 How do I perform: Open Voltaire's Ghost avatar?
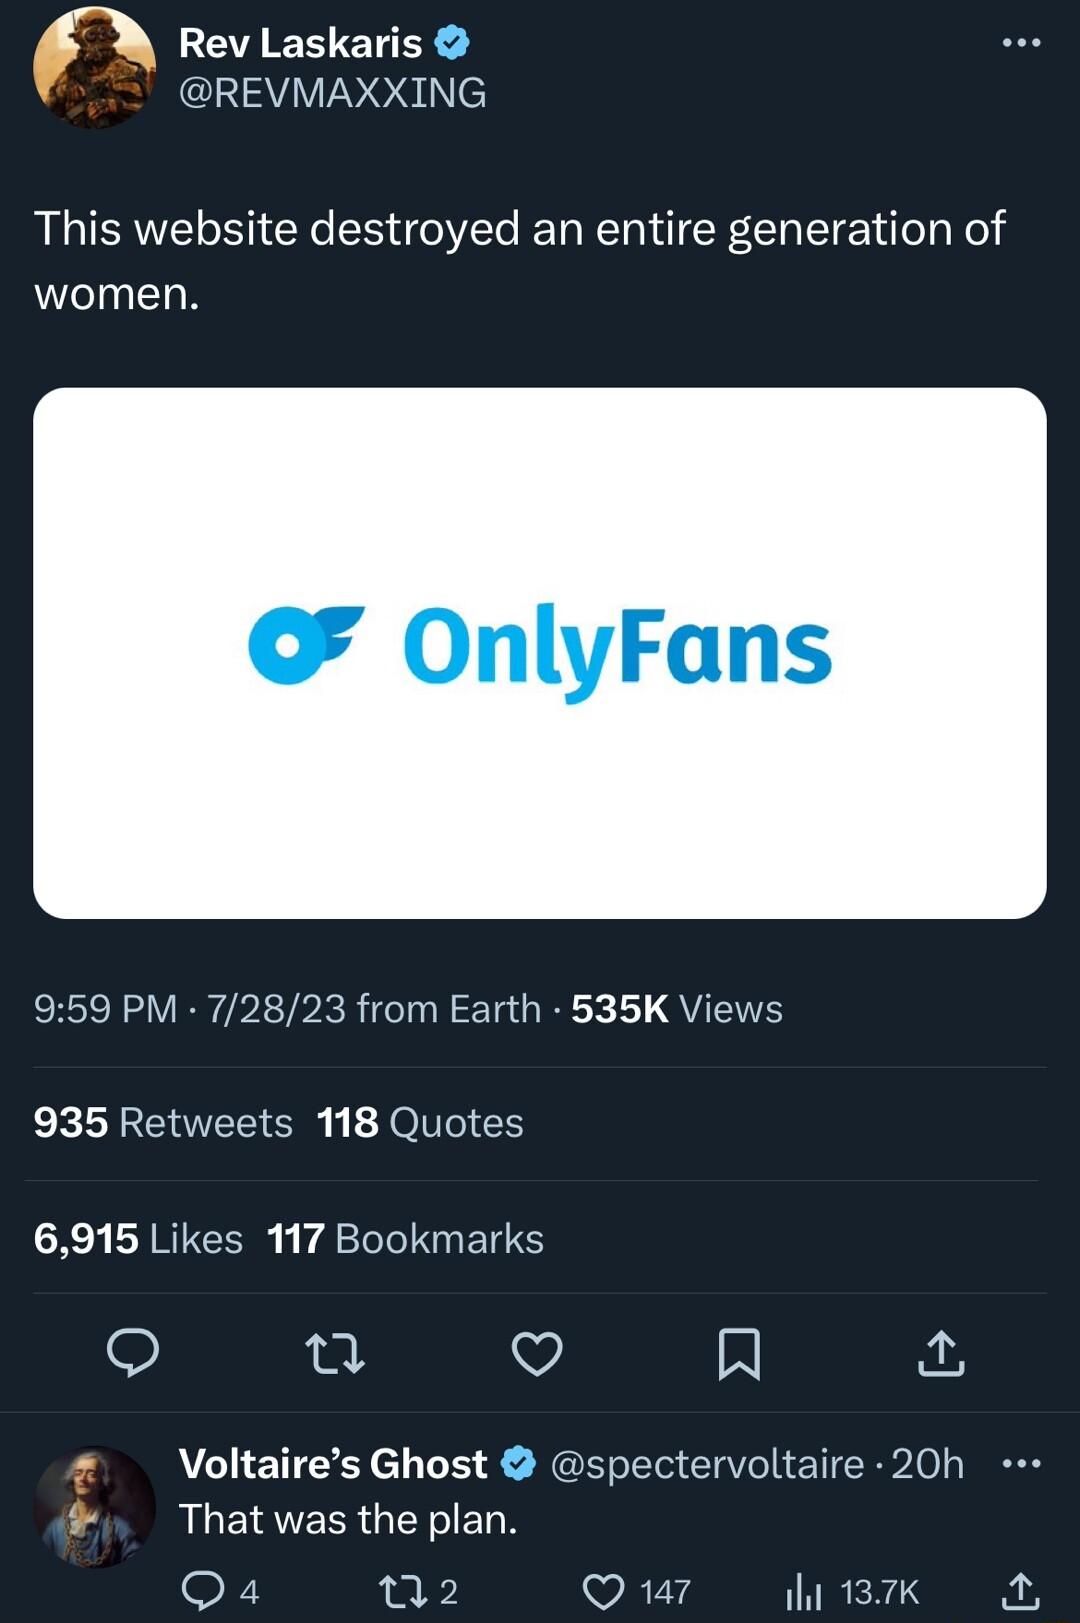pyautogui.click(x=95, y=1506)
